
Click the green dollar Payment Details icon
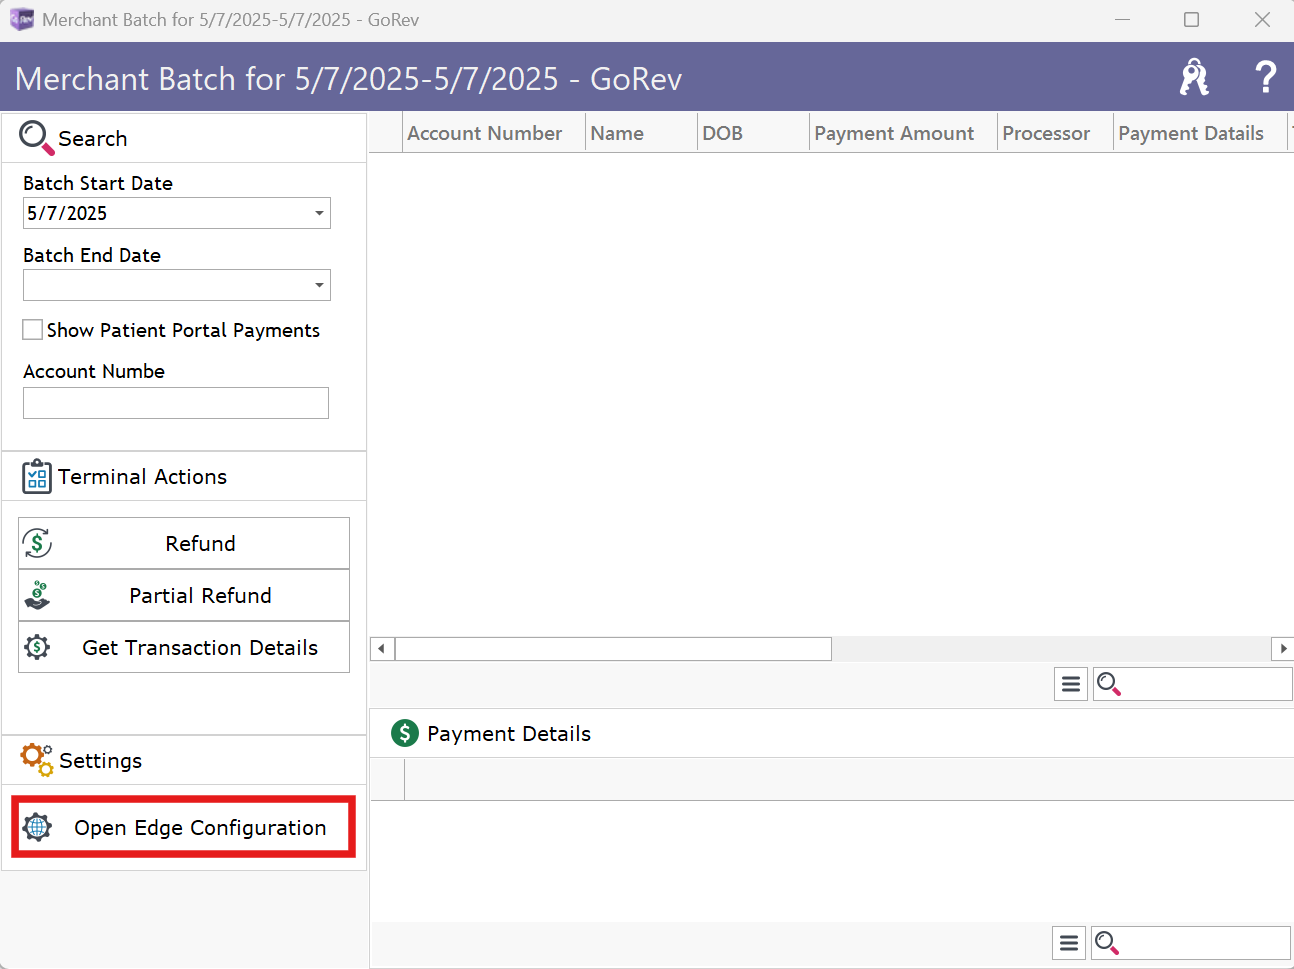[405, 733]
